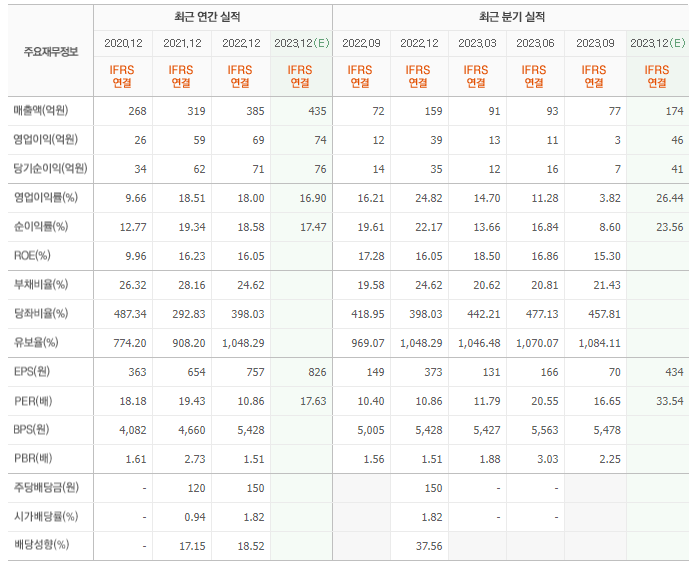
Task: Click the EPS(원) row label
Action: 32,371
